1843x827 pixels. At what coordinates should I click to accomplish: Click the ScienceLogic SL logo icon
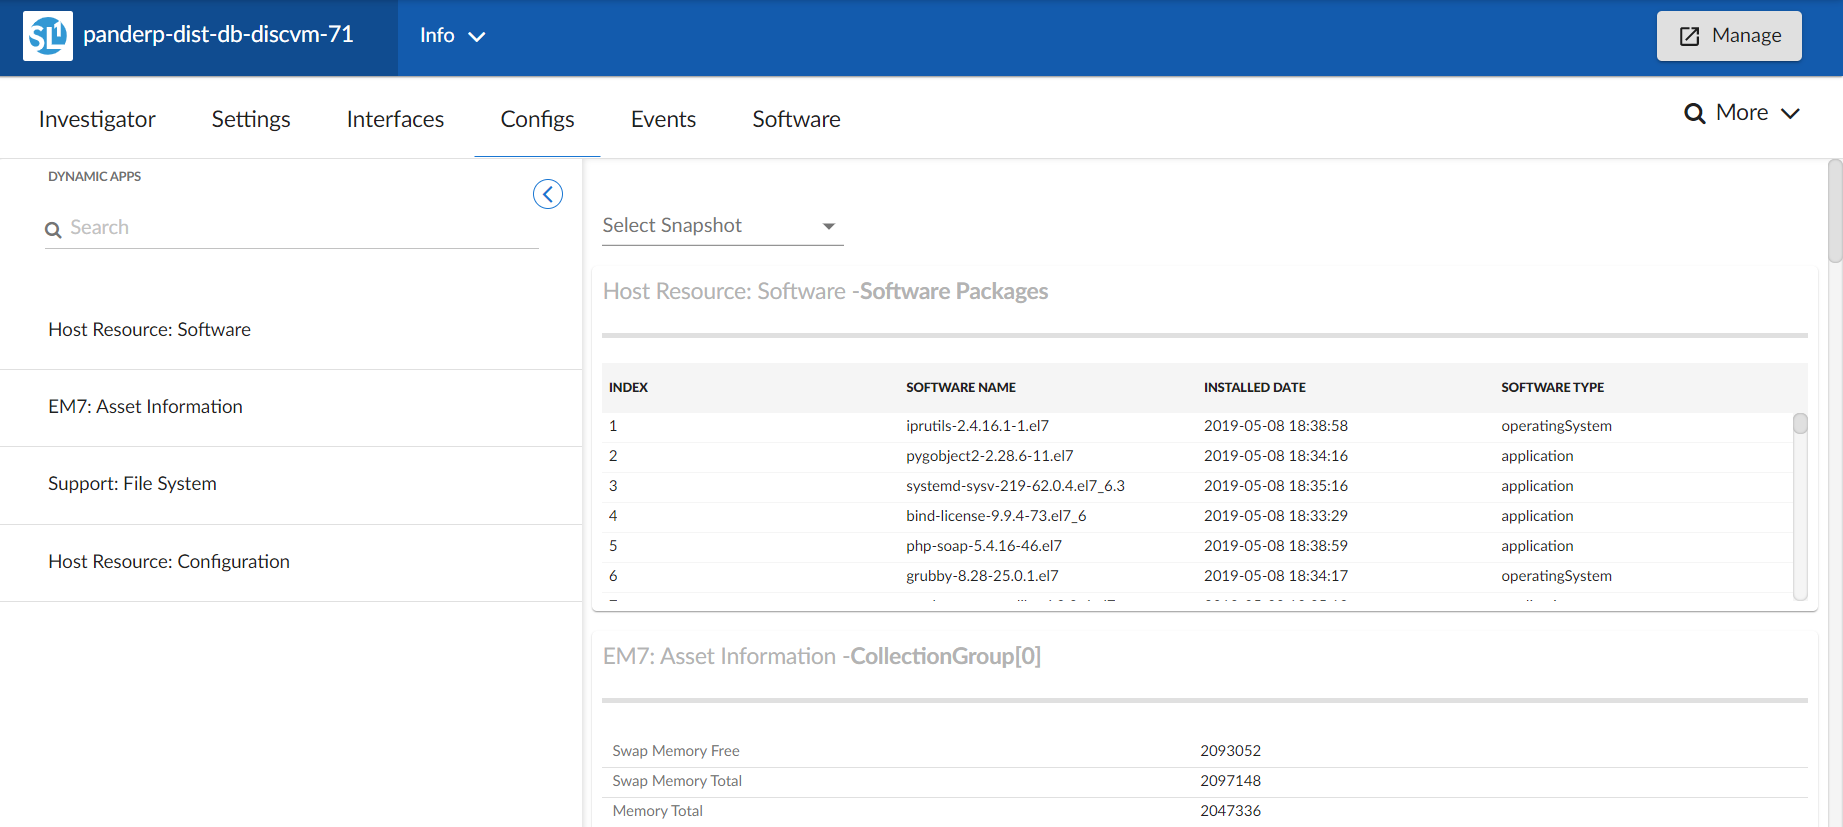pyautogui.click(x=47, y=36)
